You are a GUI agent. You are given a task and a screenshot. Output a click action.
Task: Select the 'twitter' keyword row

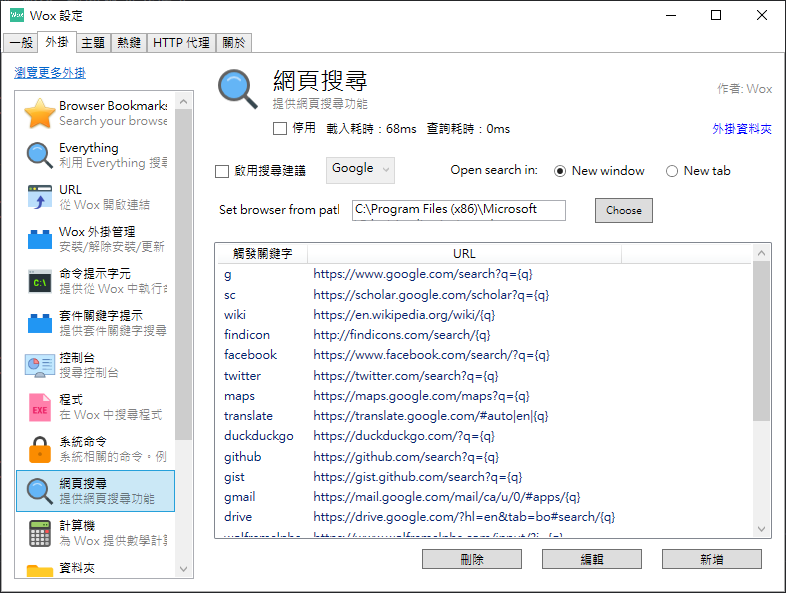click(x=484, y=375)
